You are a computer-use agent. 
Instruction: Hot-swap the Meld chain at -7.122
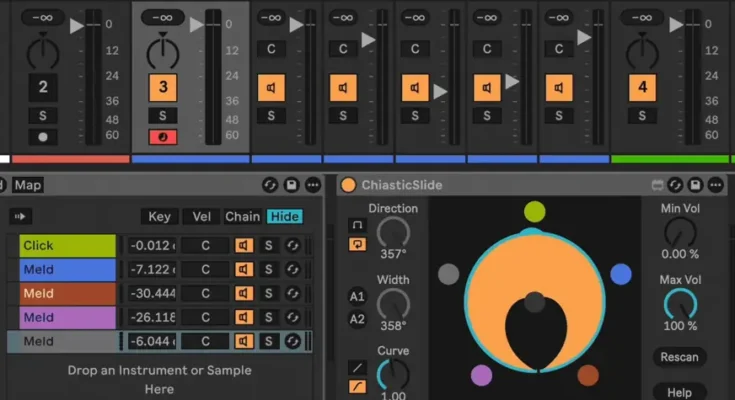292,269
